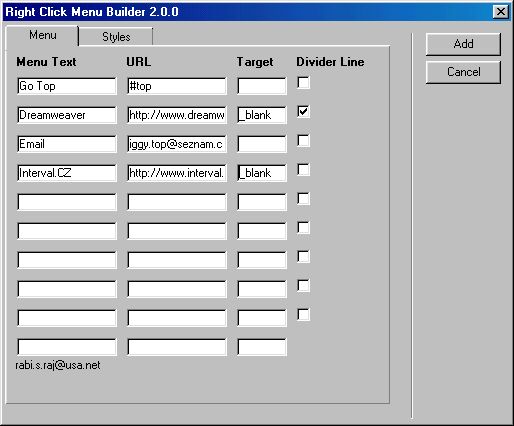Close the Right Click Menu Builder dialog
Viewport: 514px width, 426px height.
coord(501,12)
